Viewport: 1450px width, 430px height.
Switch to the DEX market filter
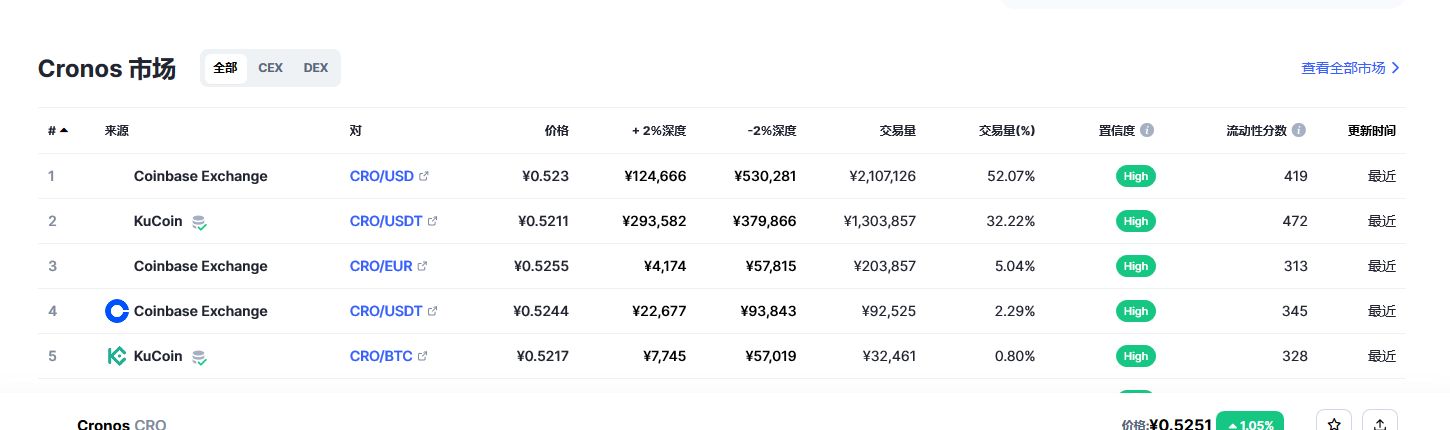click(x=316, y=68)
